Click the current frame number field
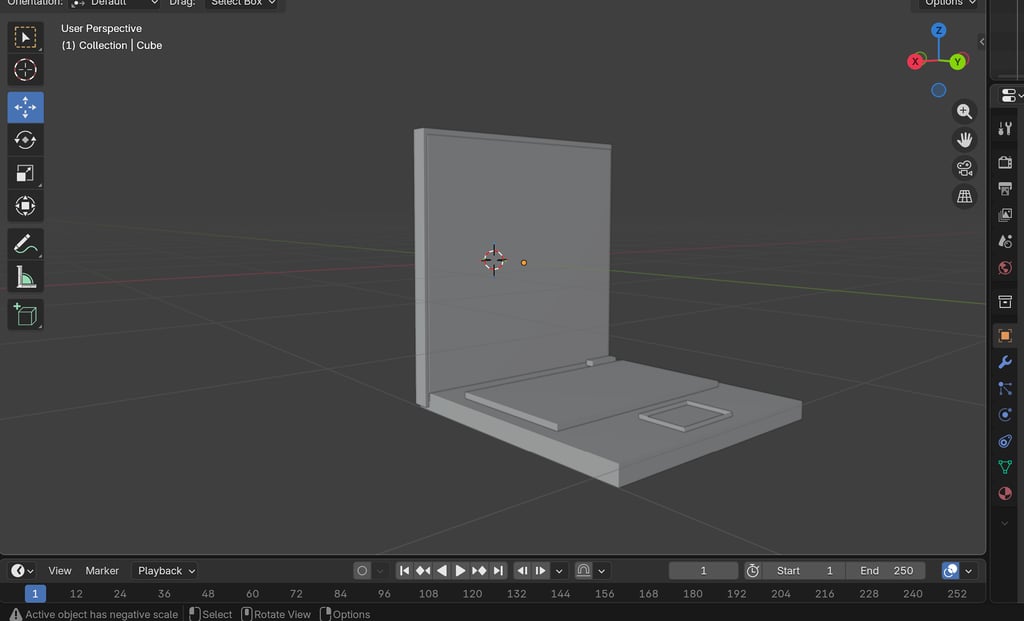Screen dimensions: 1024x621 [x=703, y=571]
